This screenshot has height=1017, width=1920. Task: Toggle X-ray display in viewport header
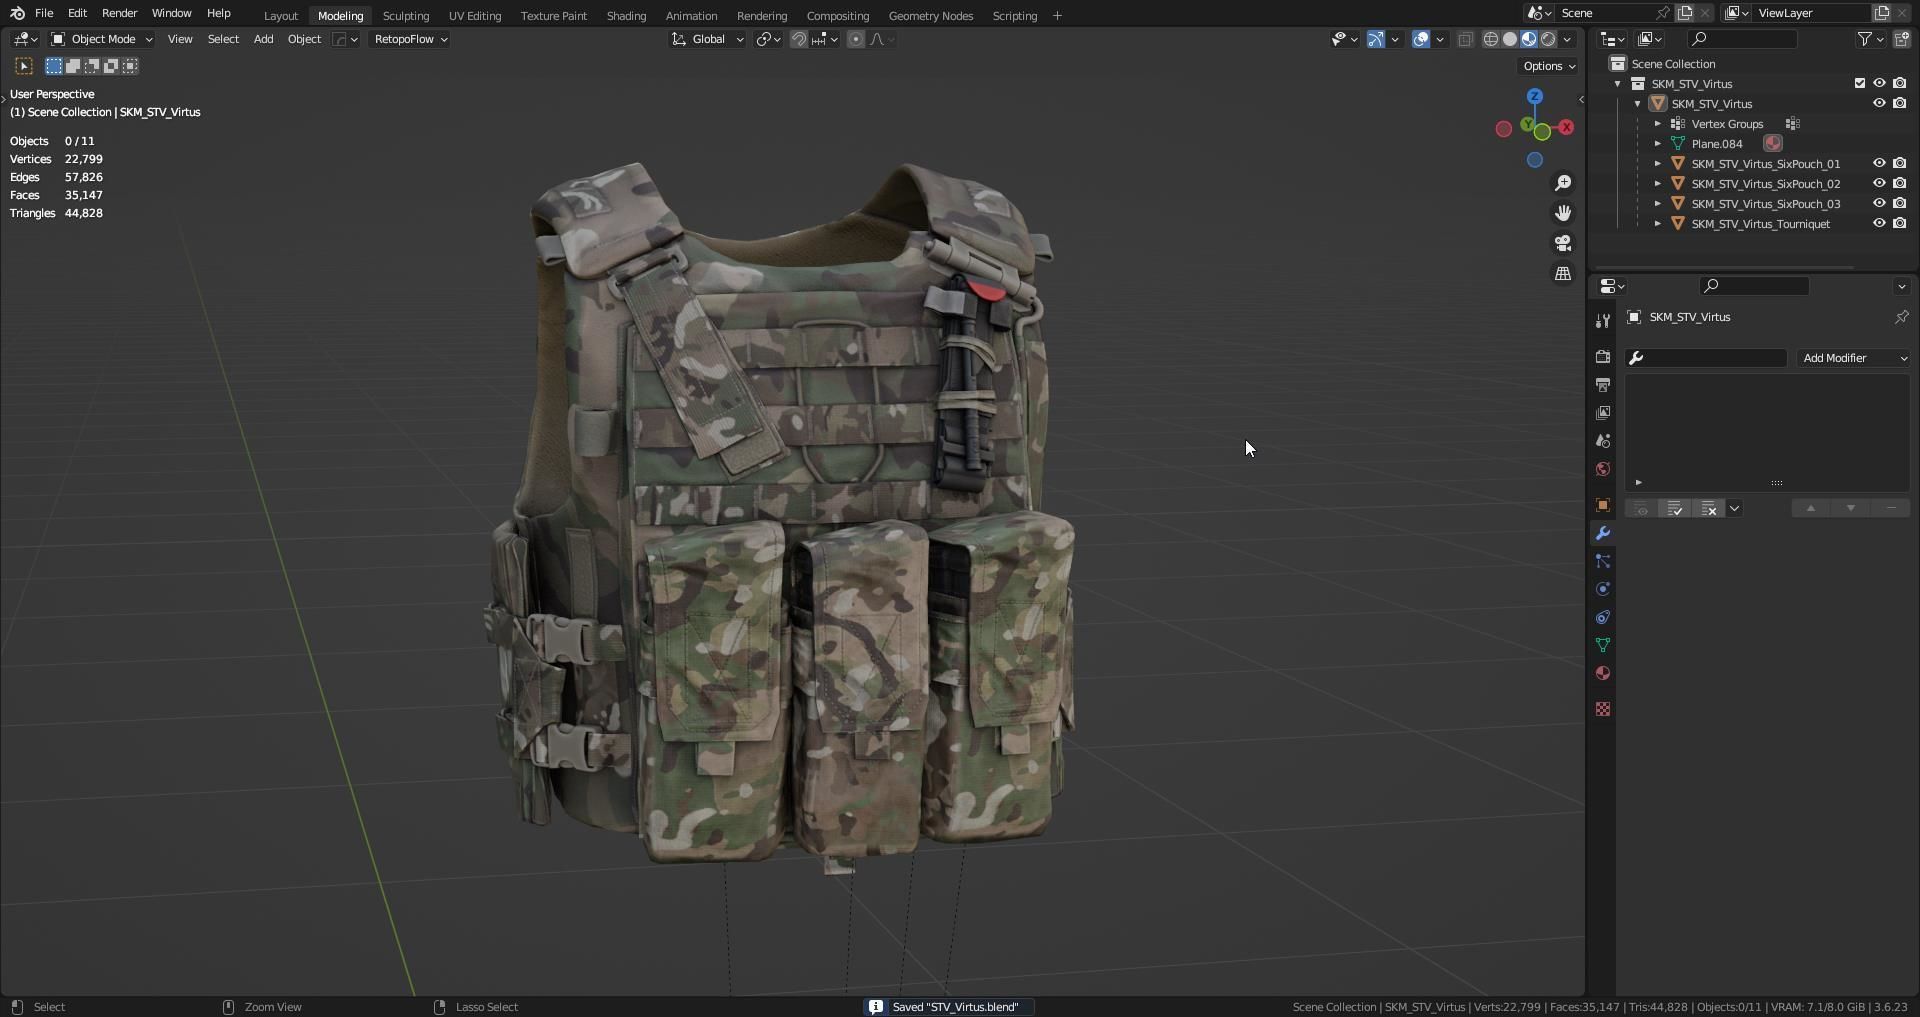[1465, 39]
